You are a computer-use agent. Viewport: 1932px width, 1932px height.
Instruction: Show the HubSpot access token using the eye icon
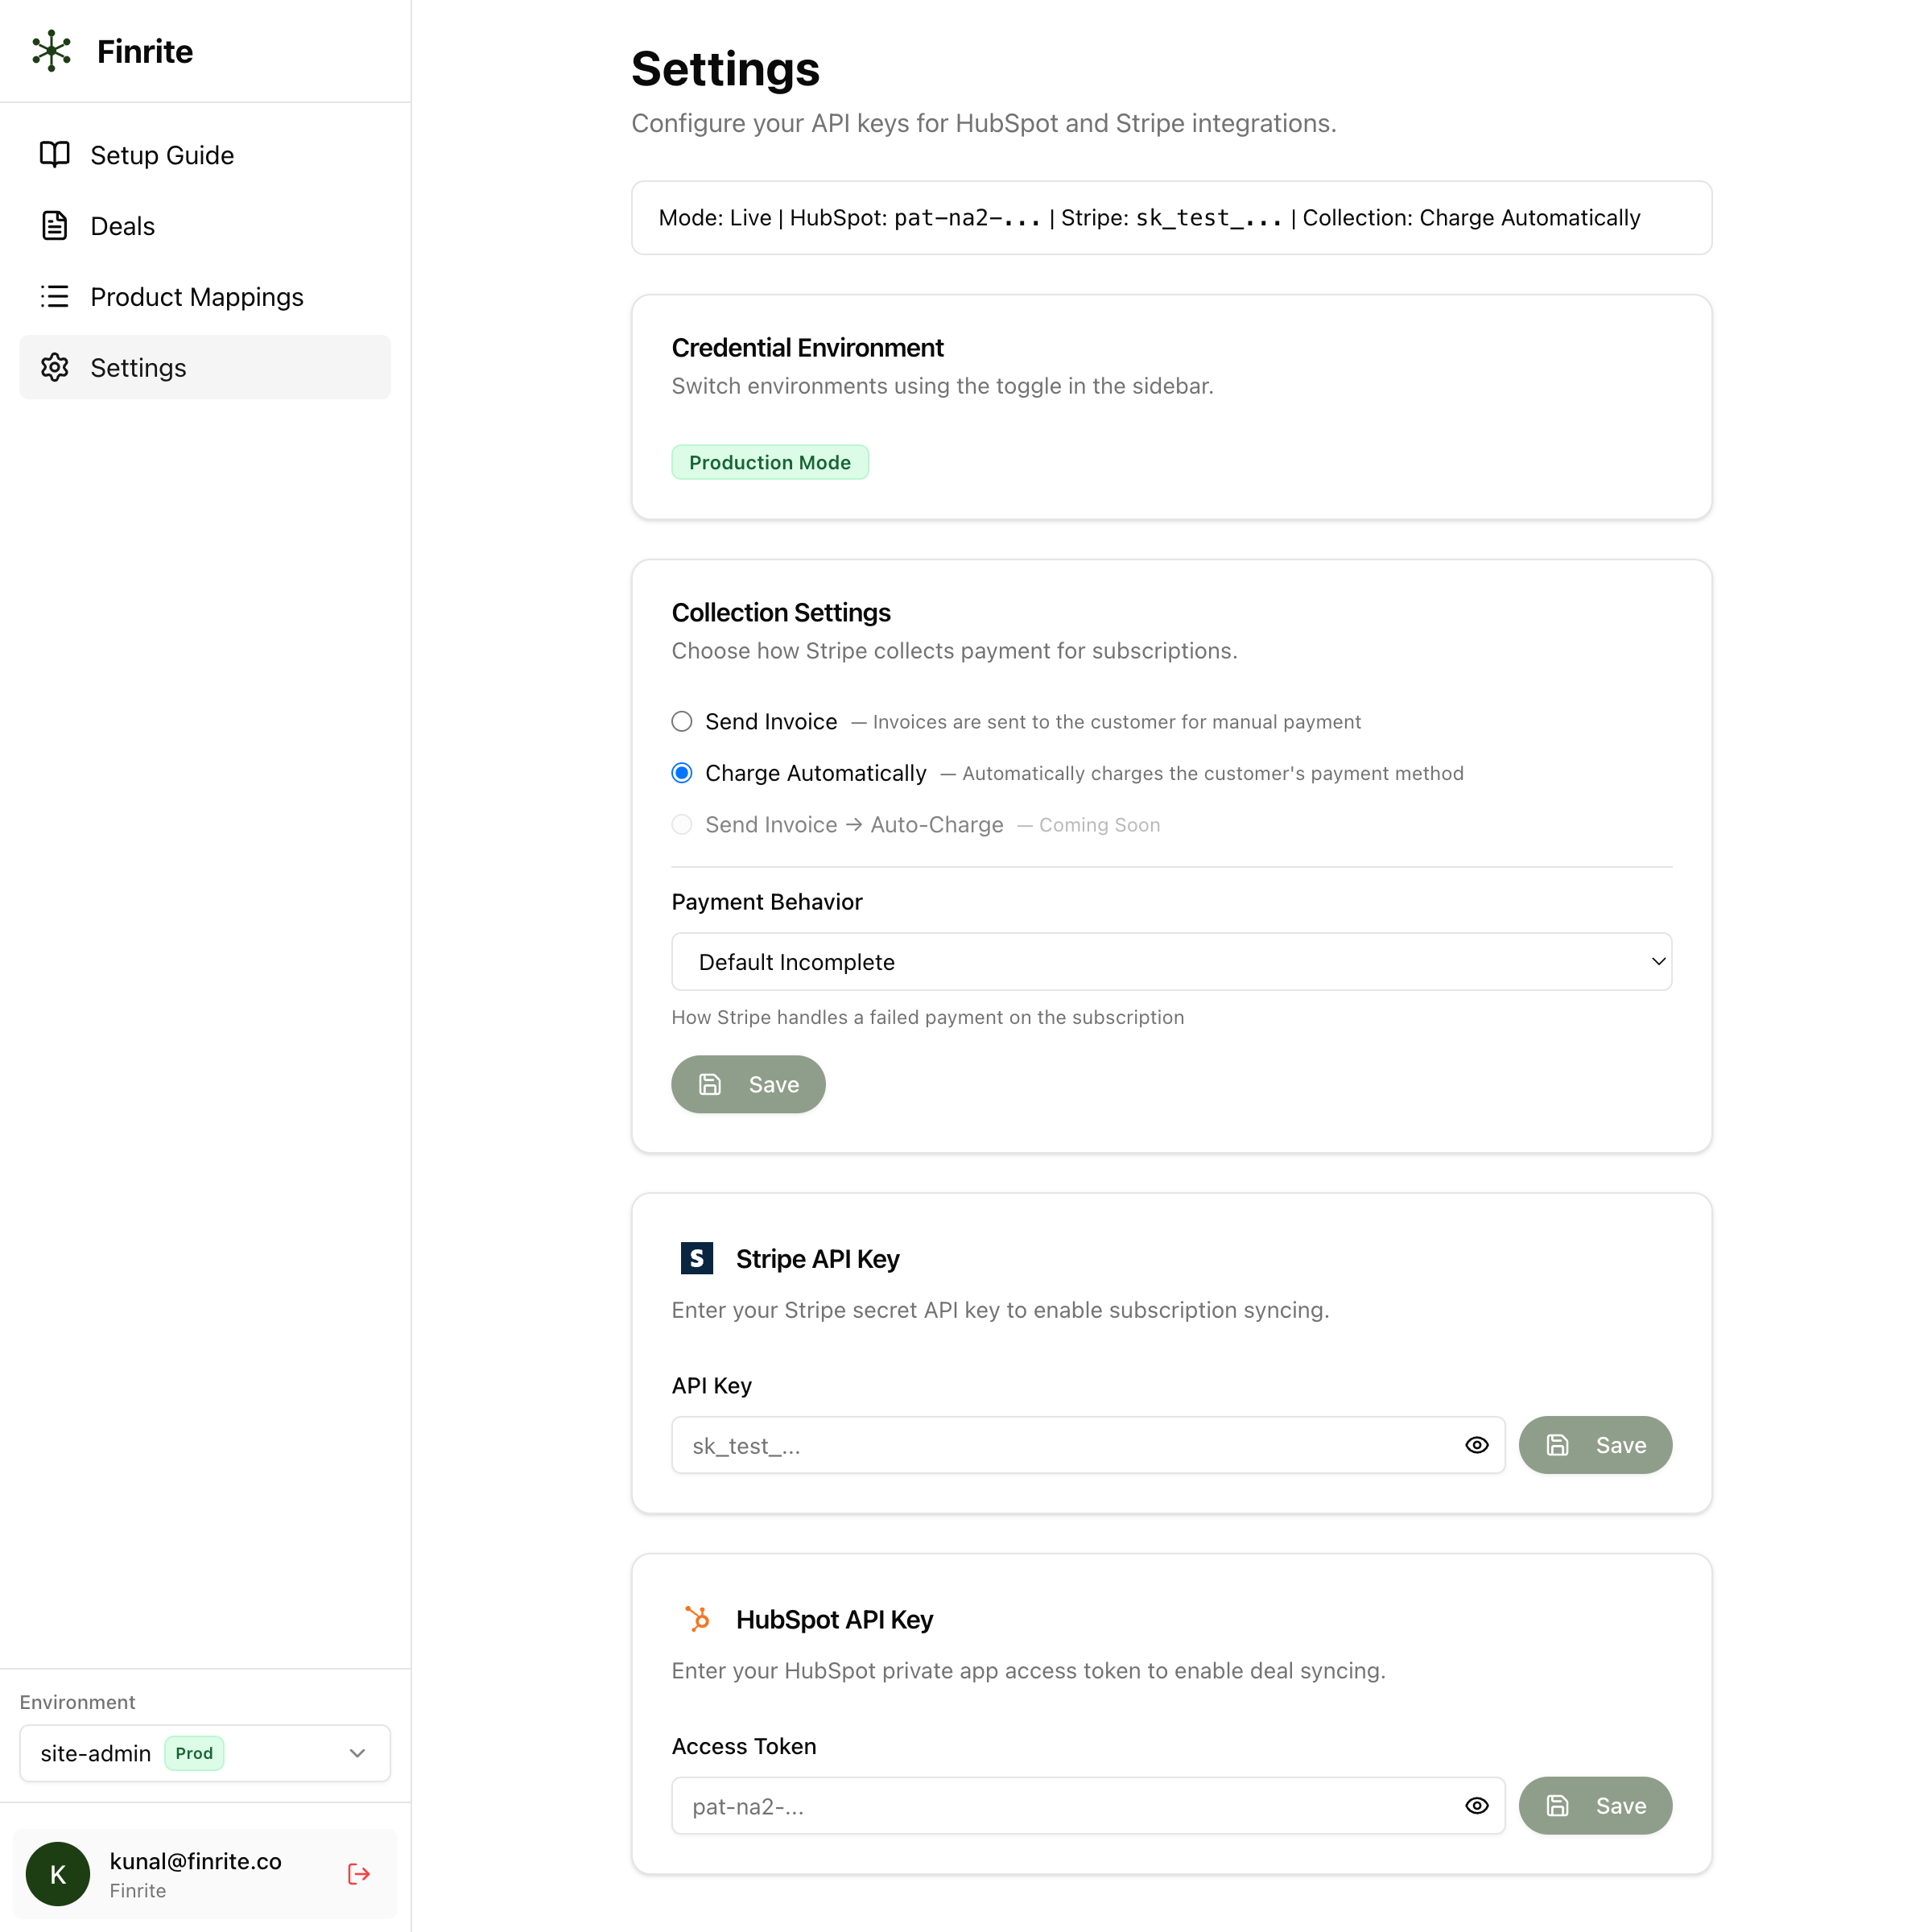click(x=1477, y=1806)
